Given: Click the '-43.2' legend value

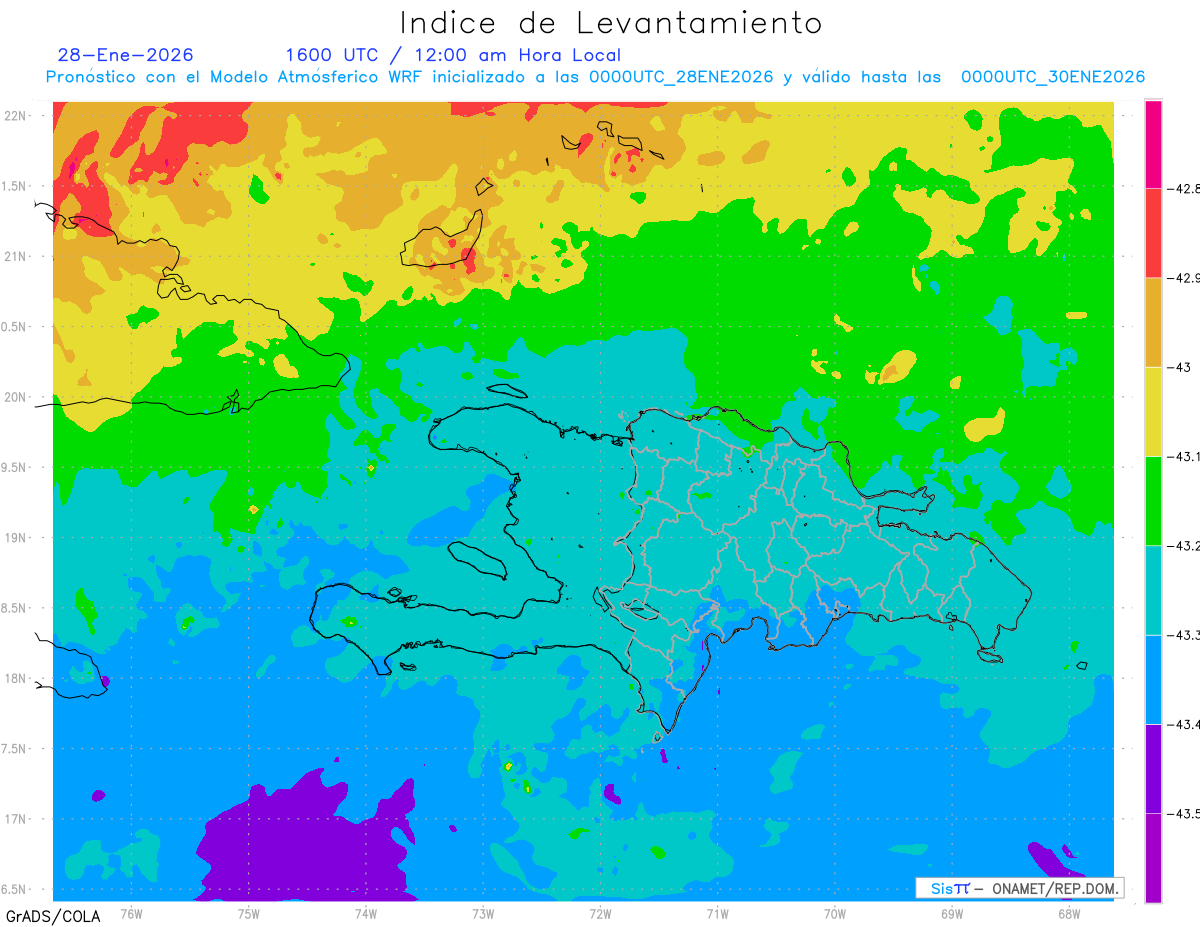Looking at the screenshot, I should [1183, 546].
